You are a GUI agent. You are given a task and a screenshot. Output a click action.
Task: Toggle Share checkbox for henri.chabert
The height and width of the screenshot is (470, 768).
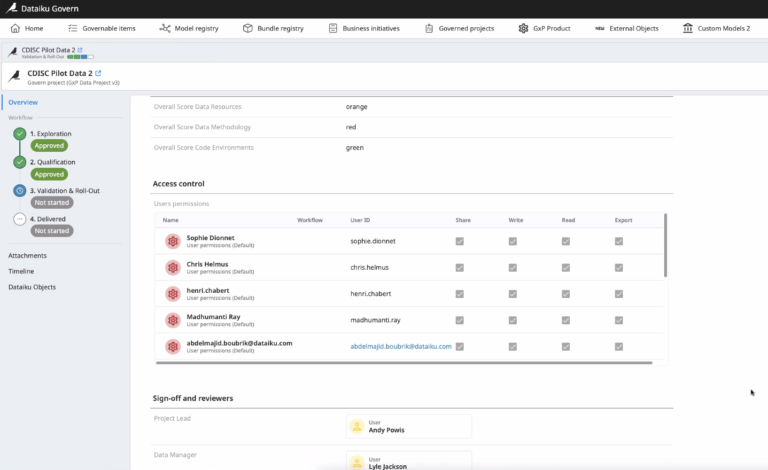coord(459,294)
